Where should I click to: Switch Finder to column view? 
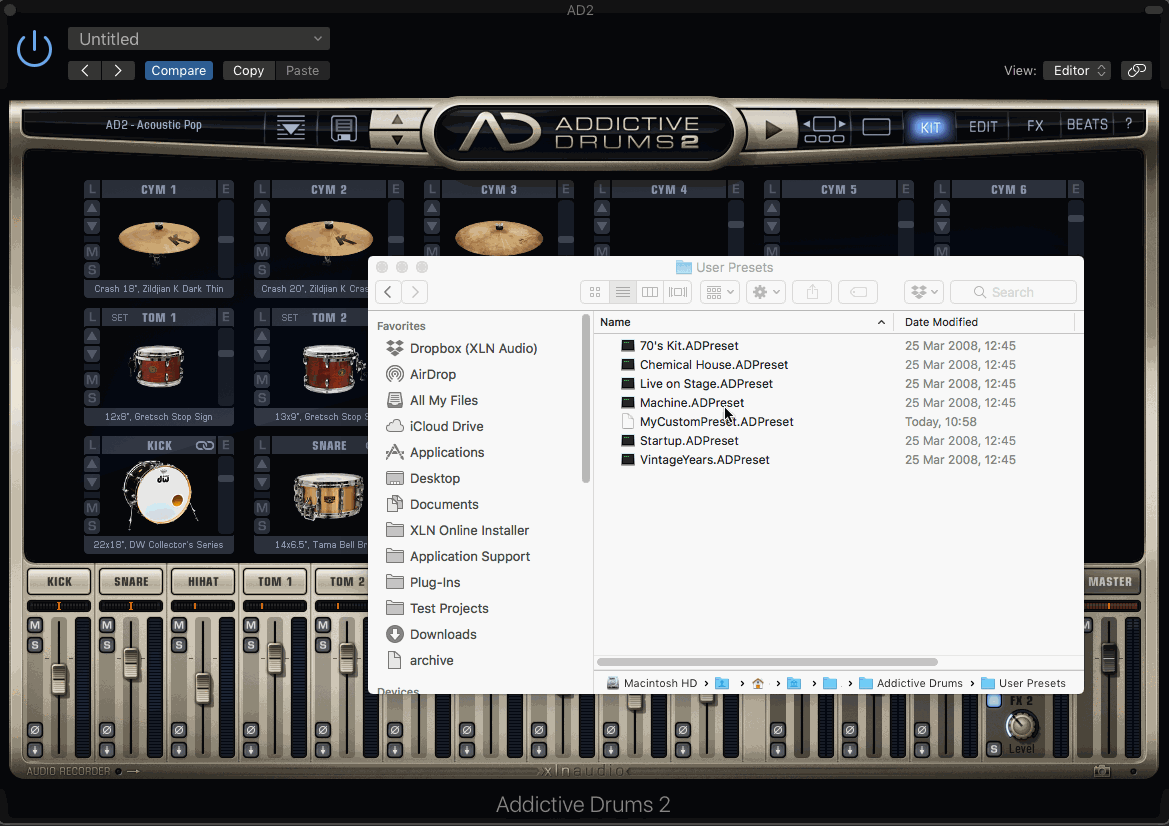[650, 292]
